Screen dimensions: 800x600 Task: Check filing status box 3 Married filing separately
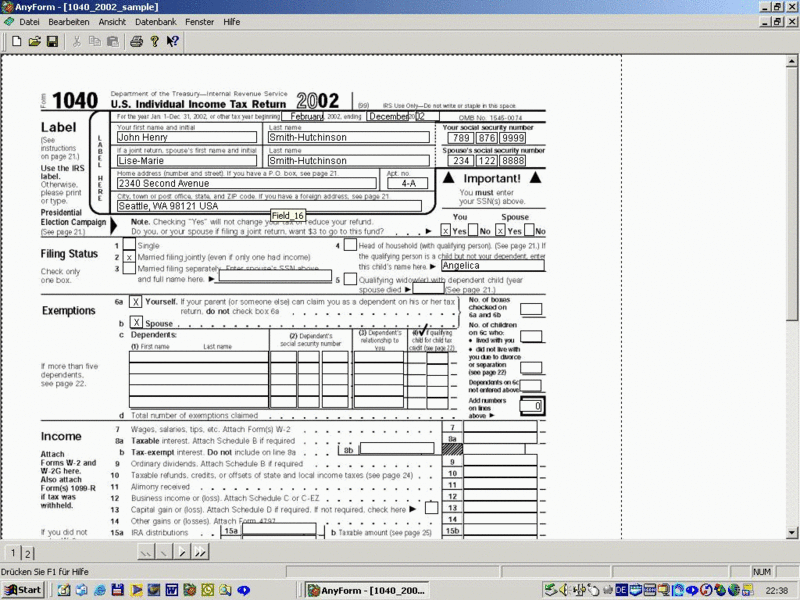(x=129, y=268)
